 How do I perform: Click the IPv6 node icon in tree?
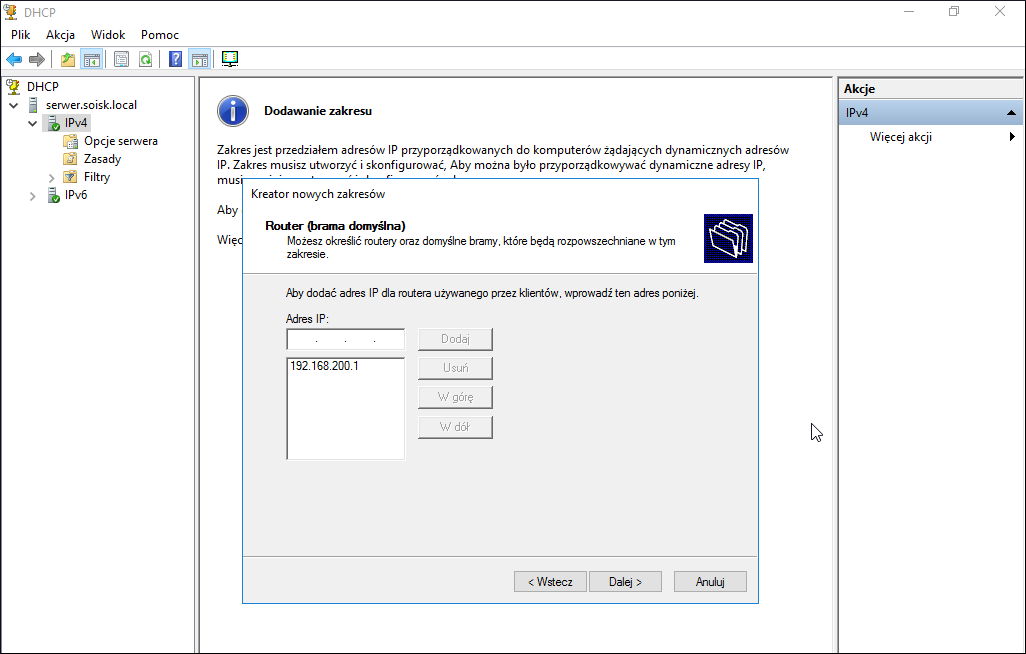coord(54,195)
